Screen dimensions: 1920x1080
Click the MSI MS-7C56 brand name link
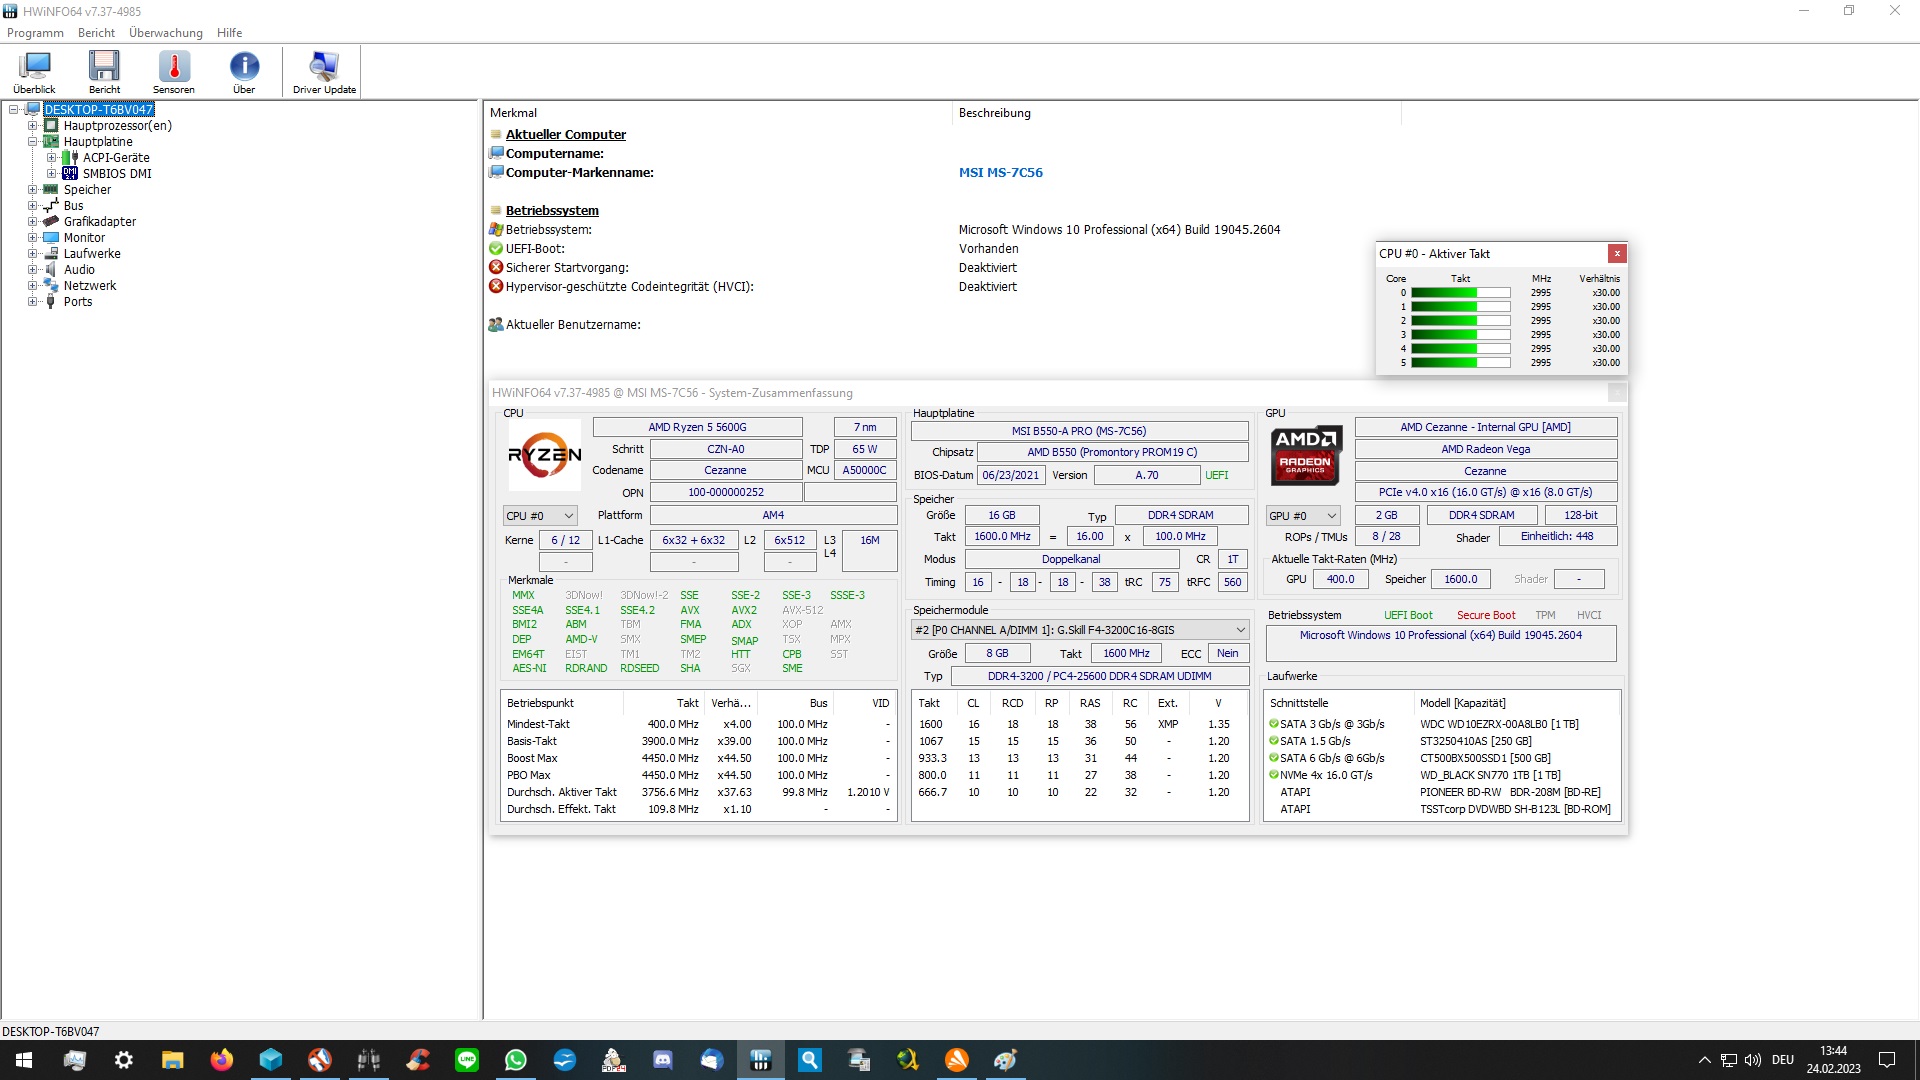coord(1000,173)
